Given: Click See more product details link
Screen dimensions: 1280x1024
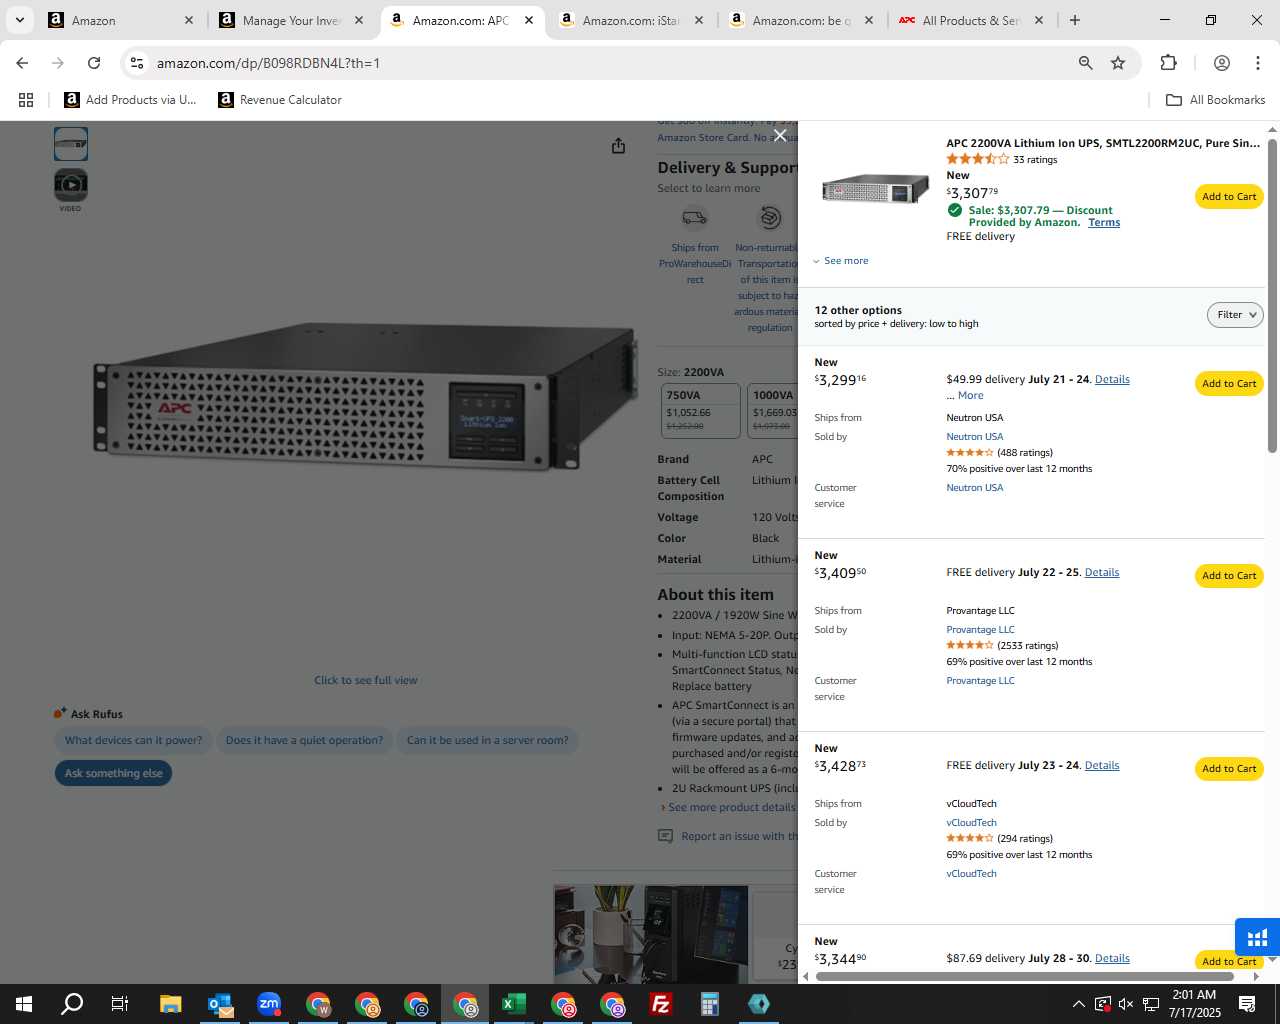Looking at the screenshot, I should (731, 808).
